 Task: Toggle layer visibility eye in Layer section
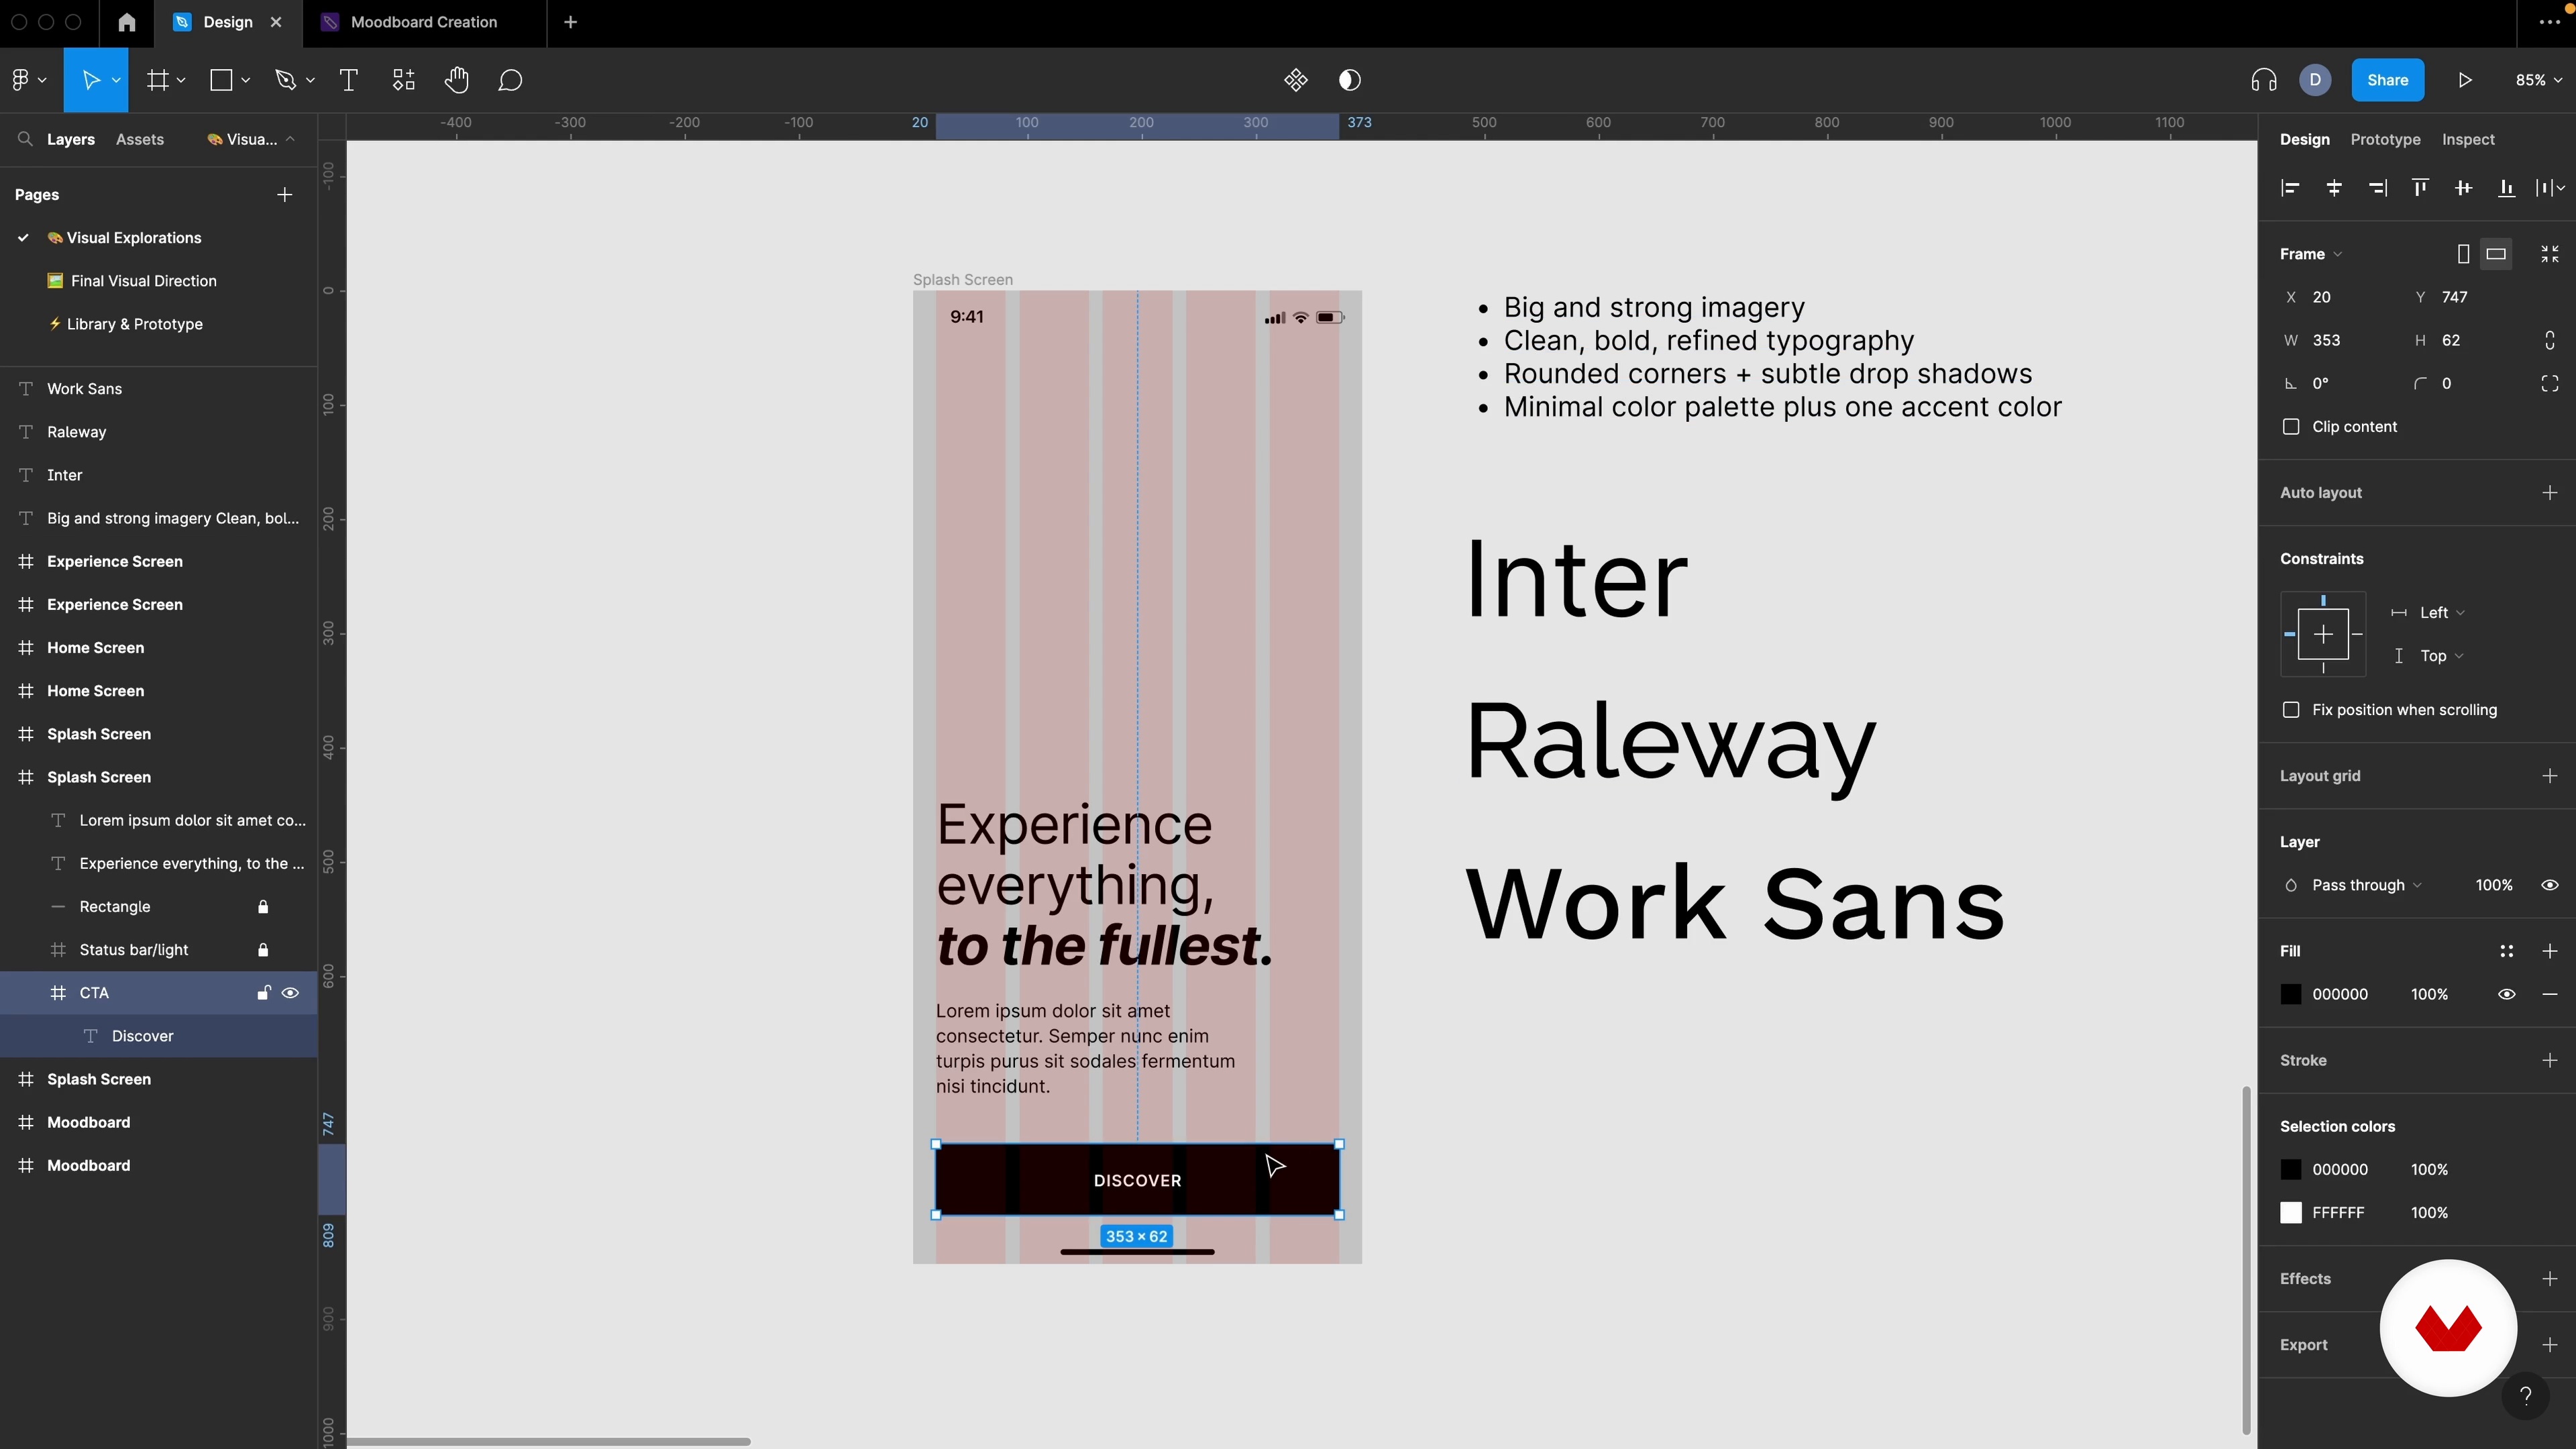[2550, 885]
